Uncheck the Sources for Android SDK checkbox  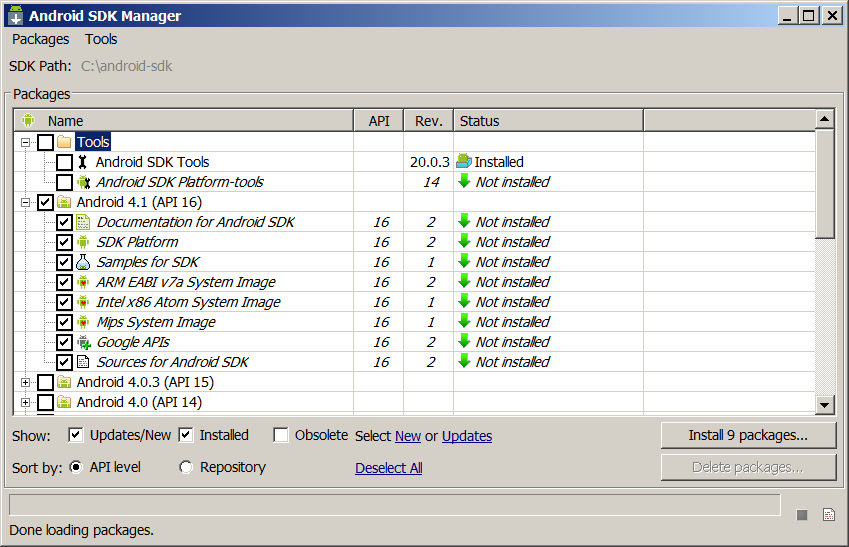pyautogui.click(x=64, y=362)
